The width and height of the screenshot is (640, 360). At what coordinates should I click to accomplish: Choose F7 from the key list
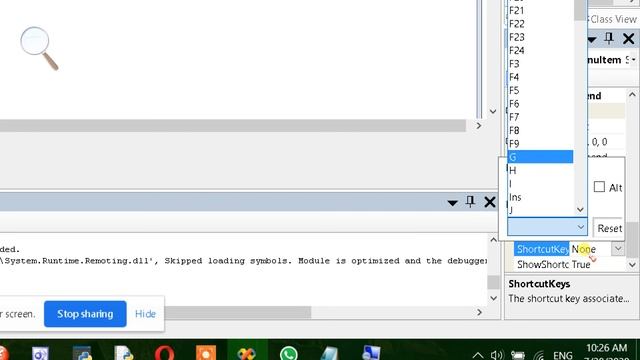click(540, 117)
